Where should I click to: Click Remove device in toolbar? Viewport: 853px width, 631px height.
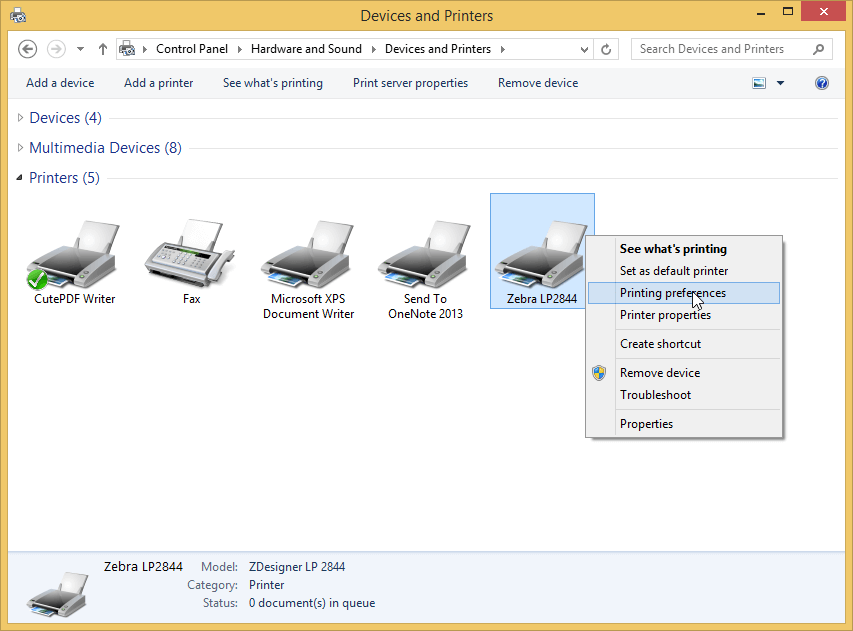tap(537, 83)
